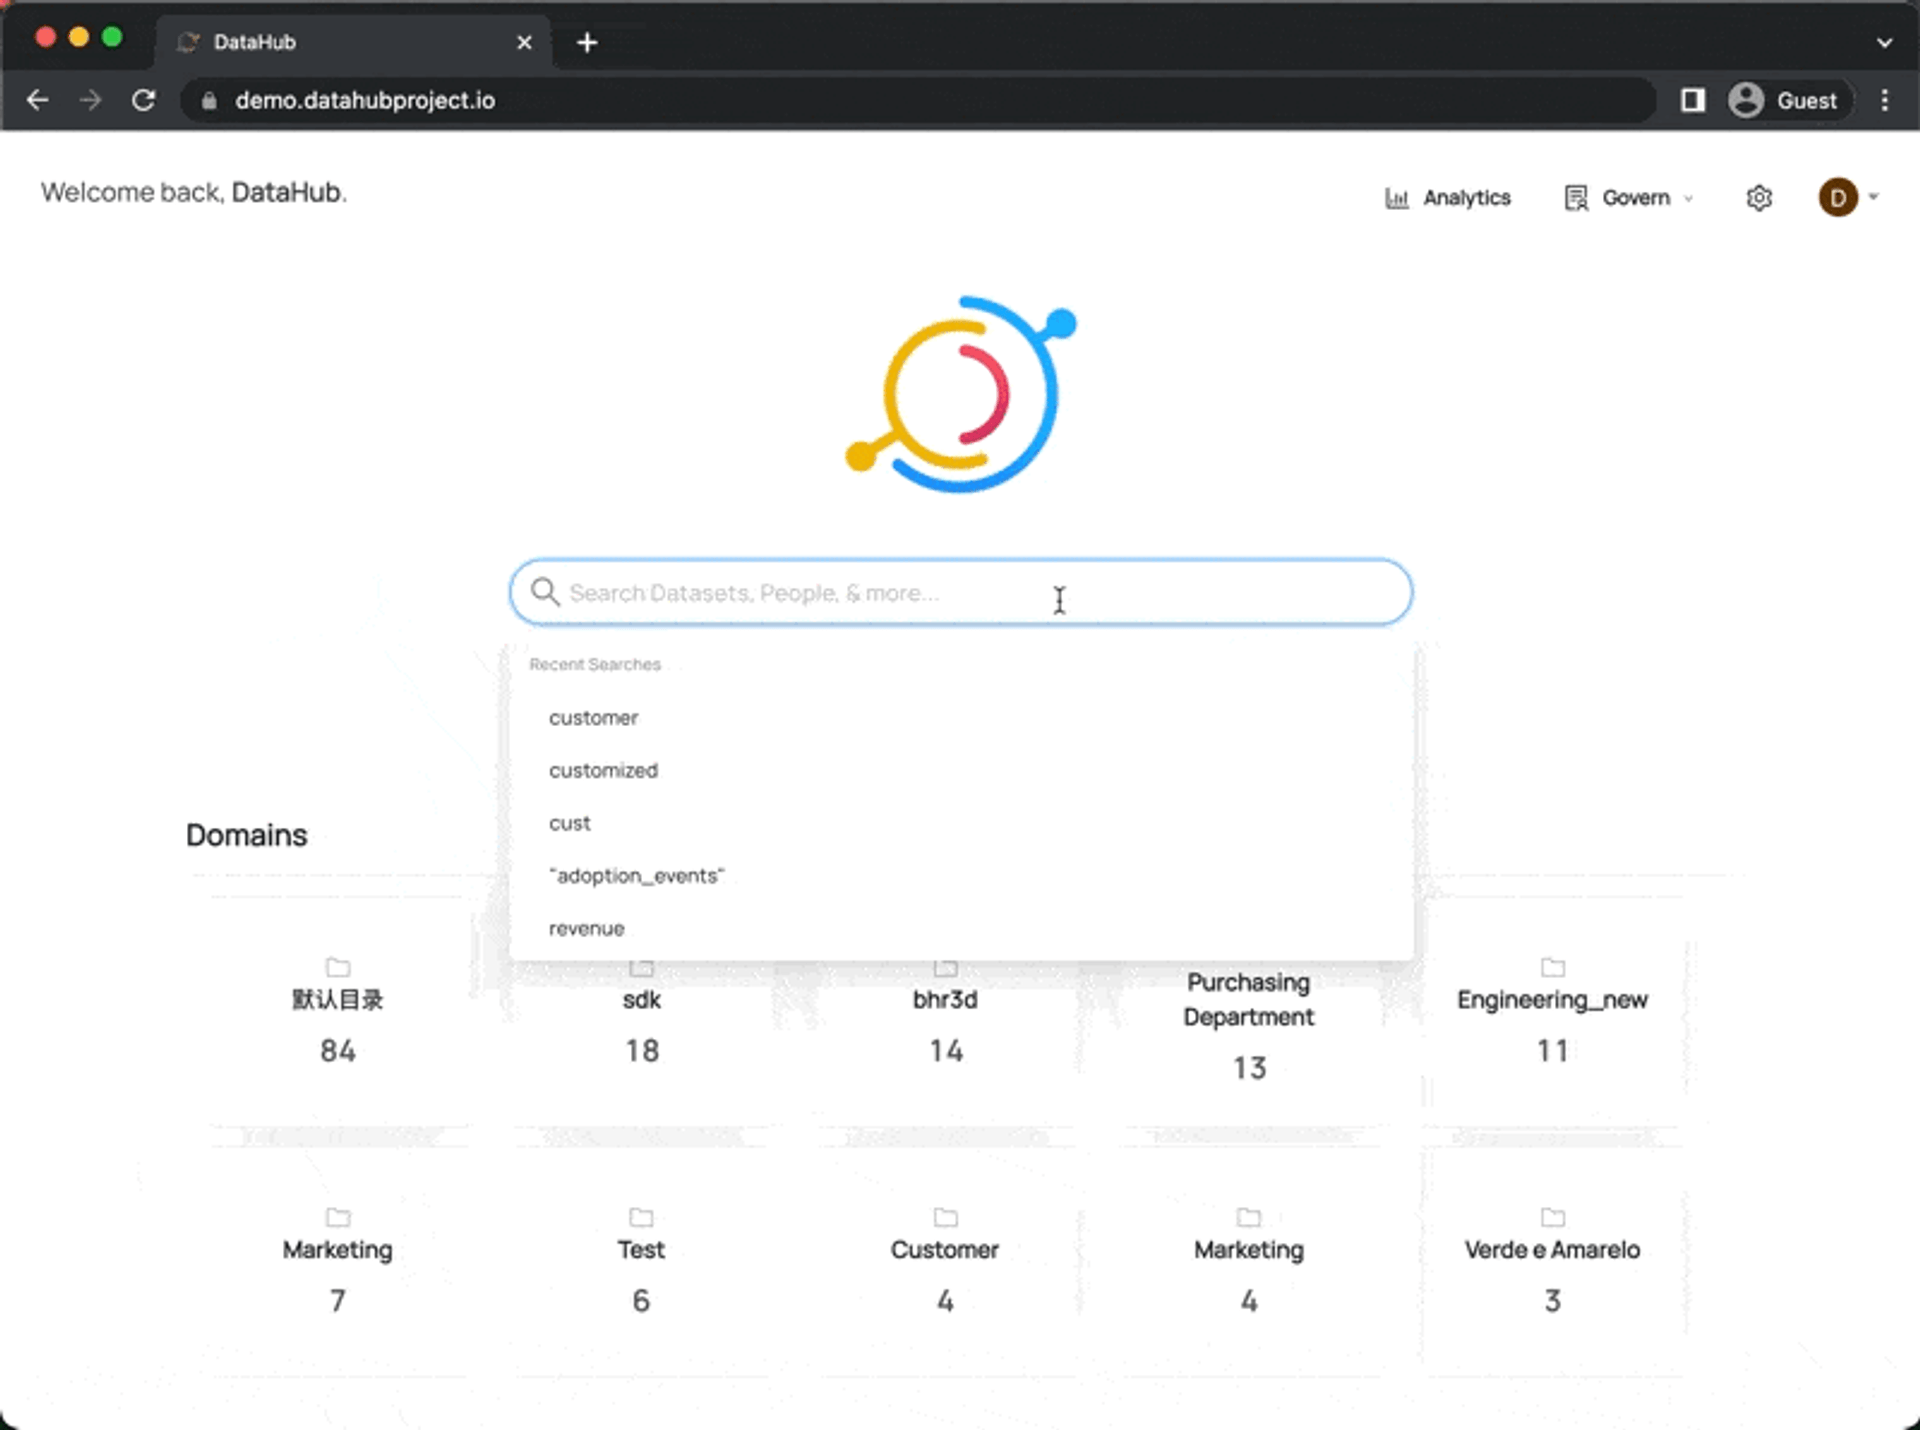Select recent search 'revenue'
Viewport: 1920px width, 1430px height.
[x=961, y=929]
